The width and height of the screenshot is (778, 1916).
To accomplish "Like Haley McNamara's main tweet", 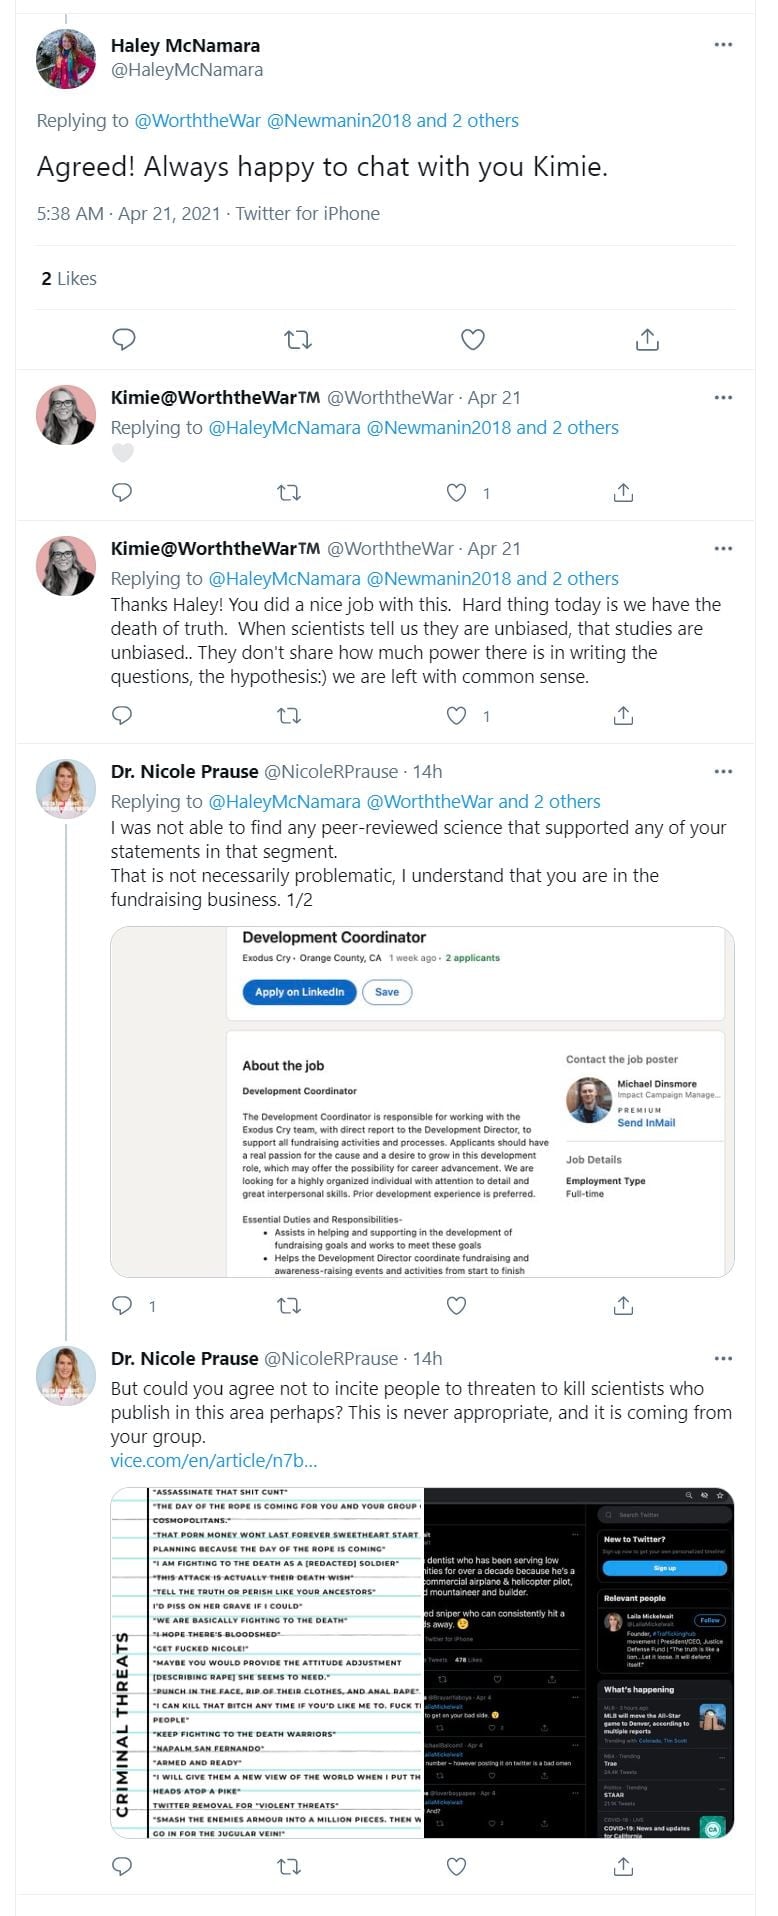I will coord(473,340).
